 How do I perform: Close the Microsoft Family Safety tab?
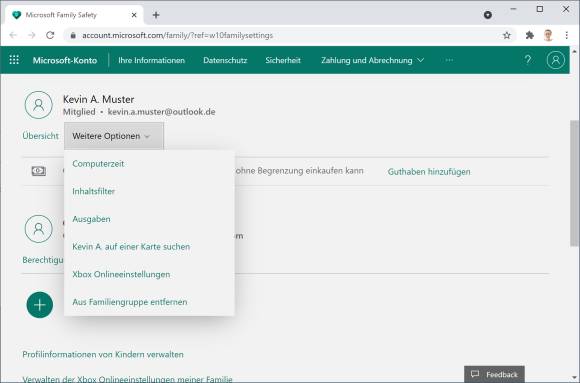pyautogui.click(x=134, y=15)
